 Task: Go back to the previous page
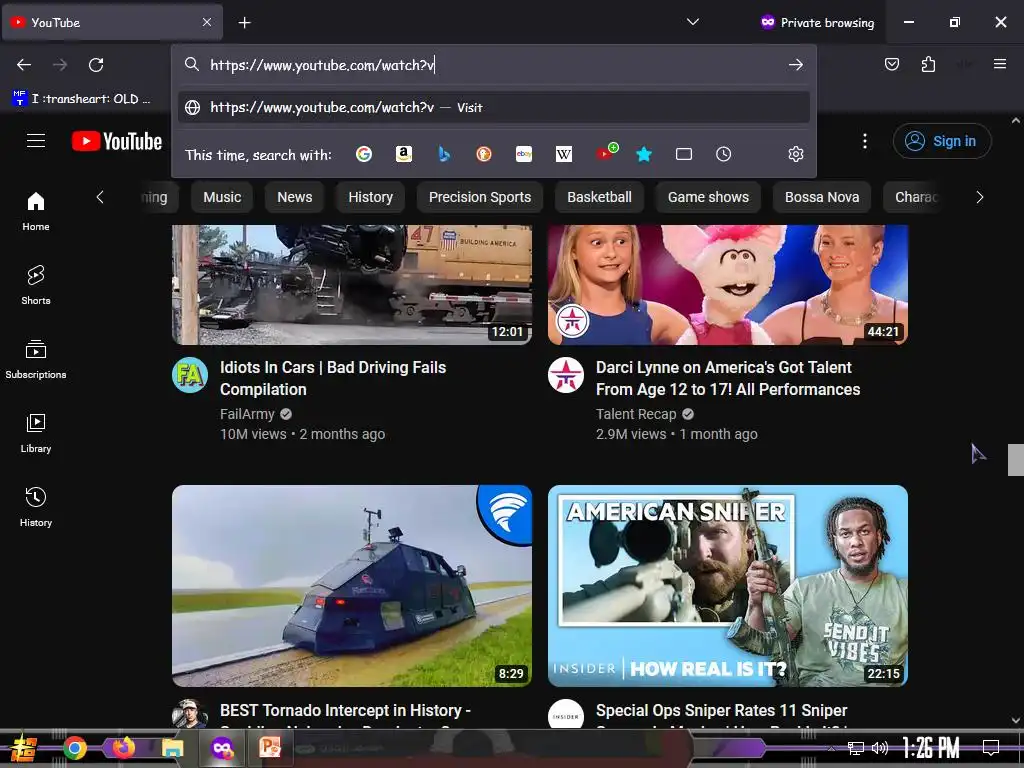tap(24, 65)
